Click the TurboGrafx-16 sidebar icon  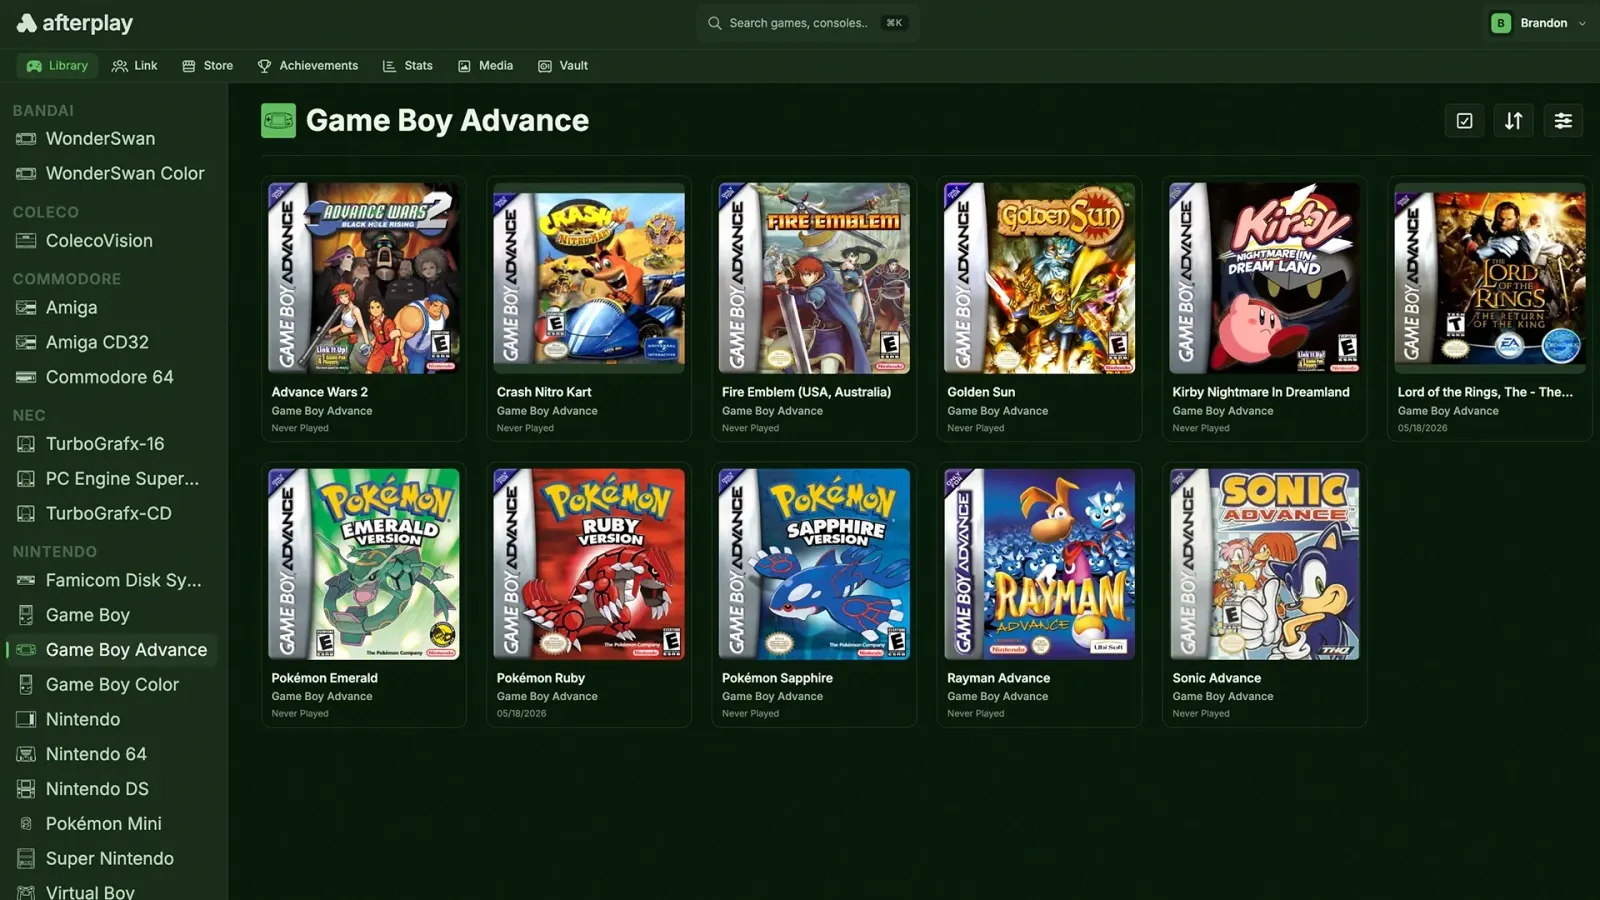point(26,444)
